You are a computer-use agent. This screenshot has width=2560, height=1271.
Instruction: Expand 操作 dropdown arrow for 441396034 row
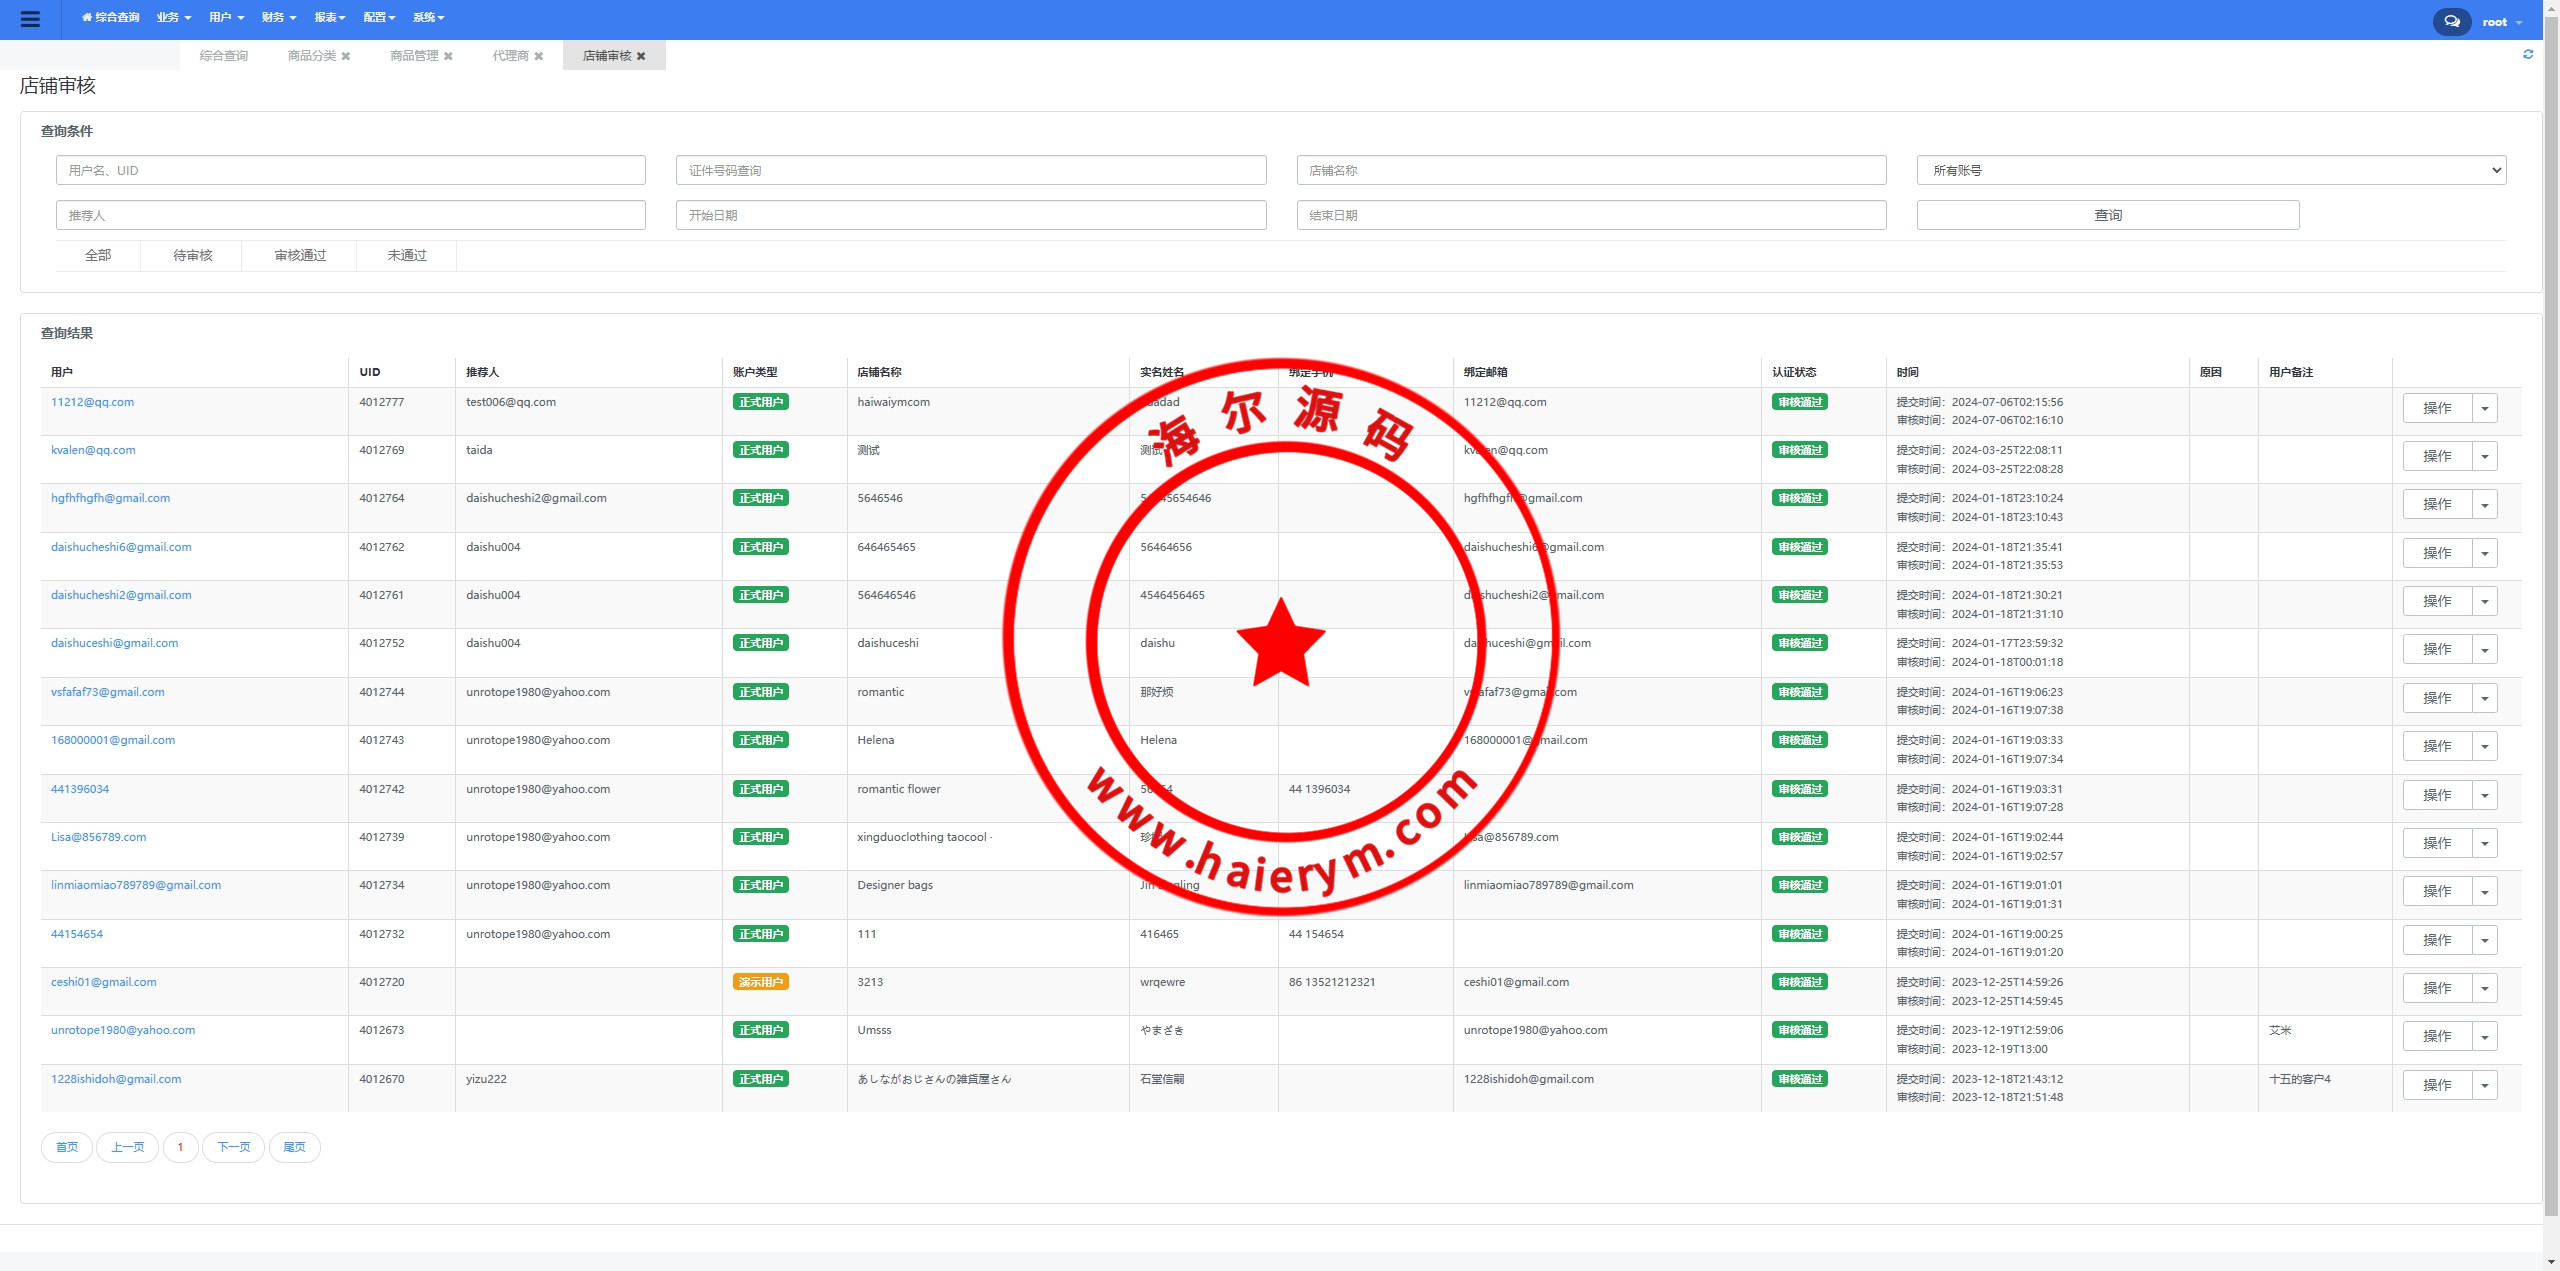point(2485,795)
